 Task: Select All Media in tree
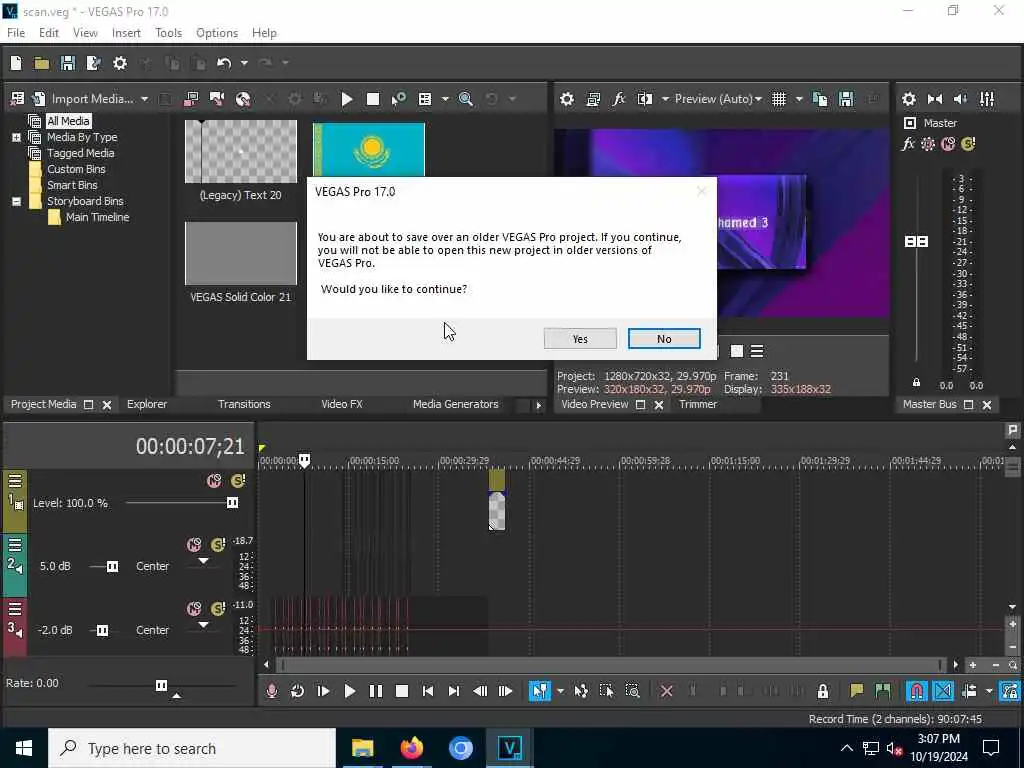[68, 121]
